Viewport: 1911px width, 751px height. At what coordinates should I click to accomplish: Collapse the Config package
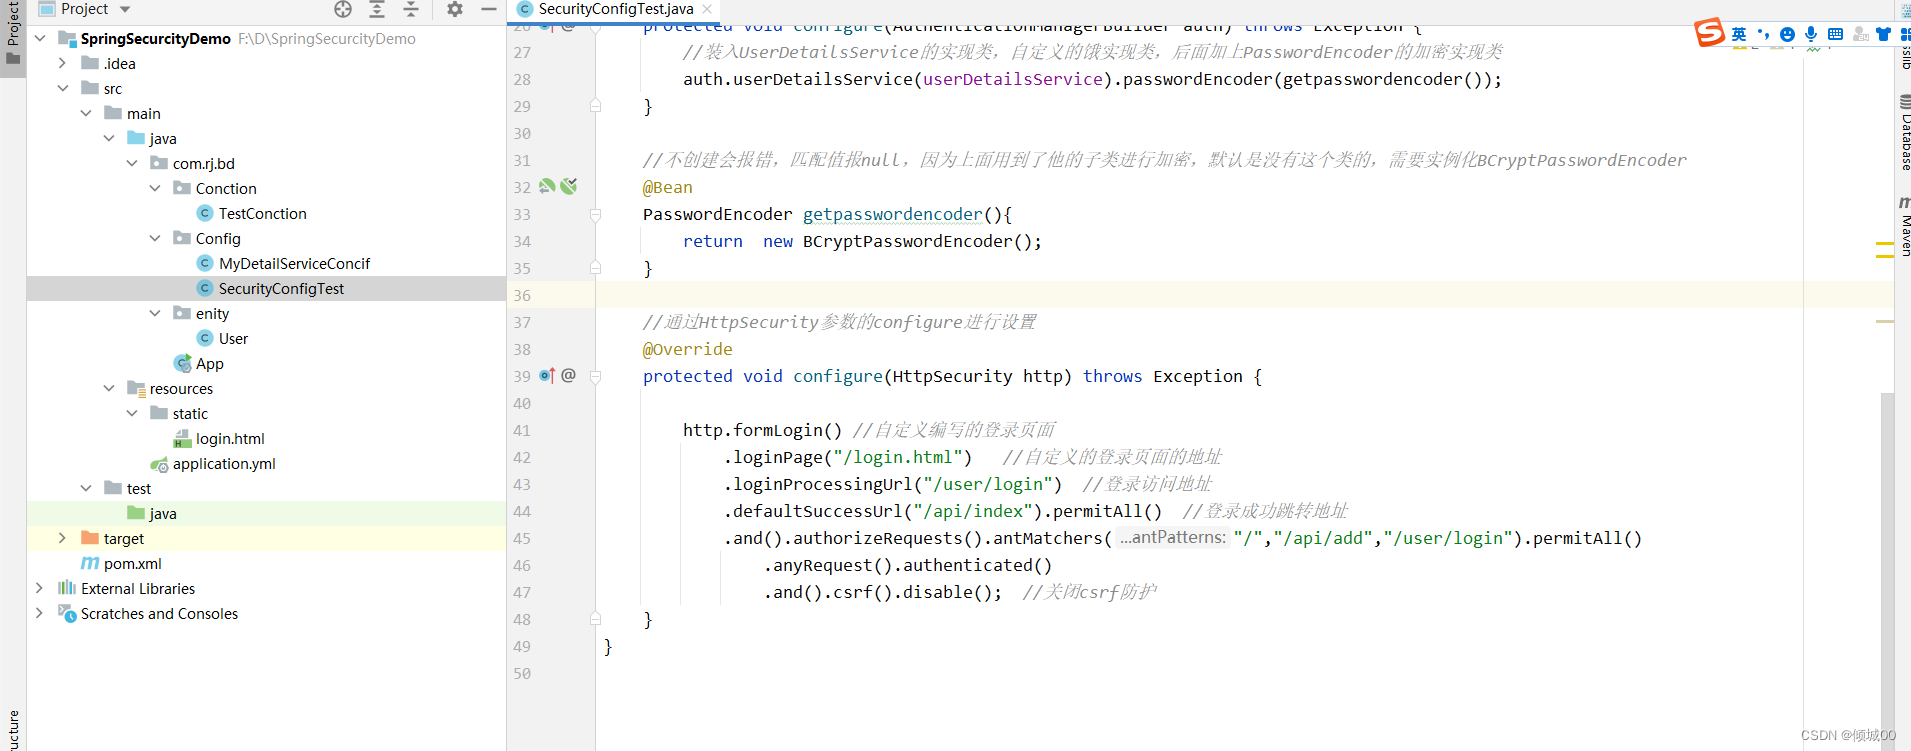[155, 239]
